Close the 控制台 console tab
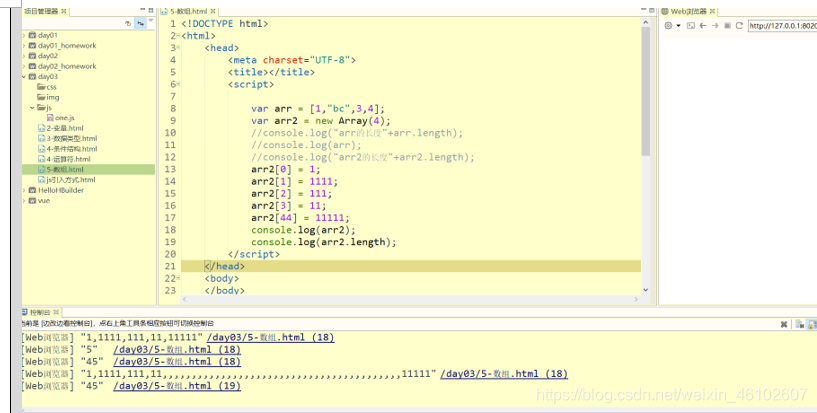Image resolution: width=817 pixels, height=413 pixels. coord(56,312)
